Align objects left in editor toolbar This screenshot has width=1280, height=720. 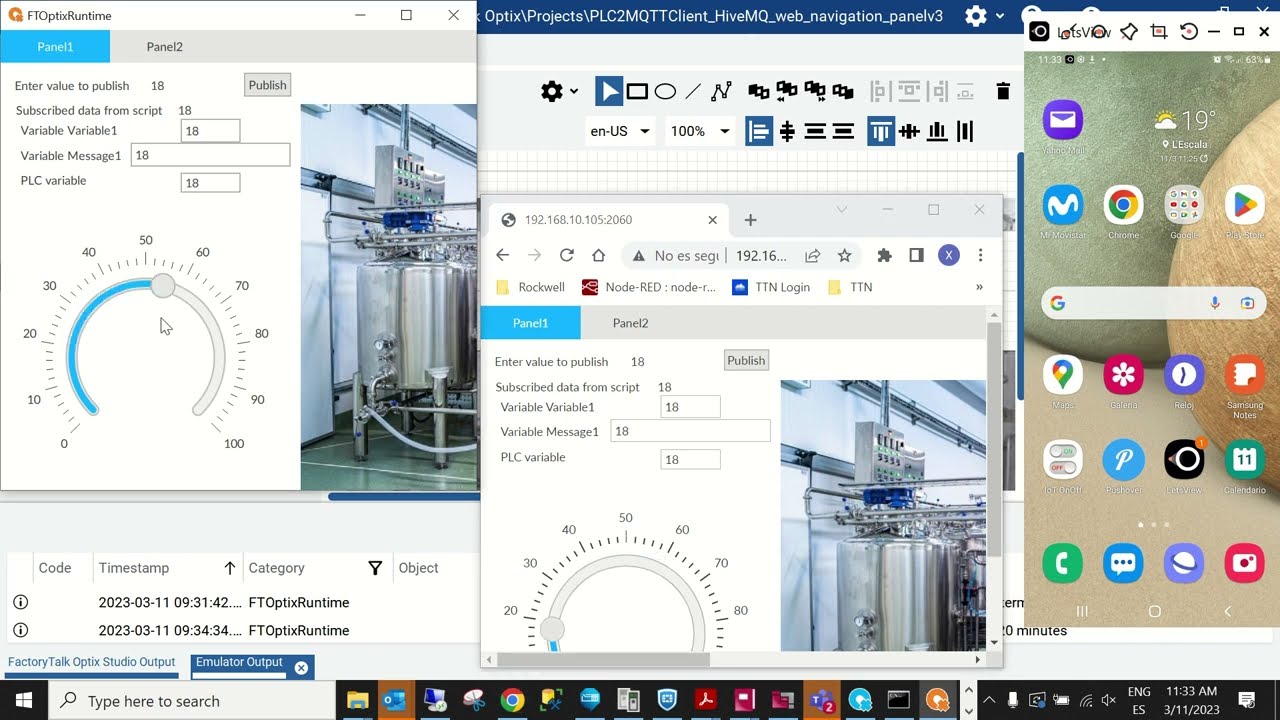(x=759, y=131)
